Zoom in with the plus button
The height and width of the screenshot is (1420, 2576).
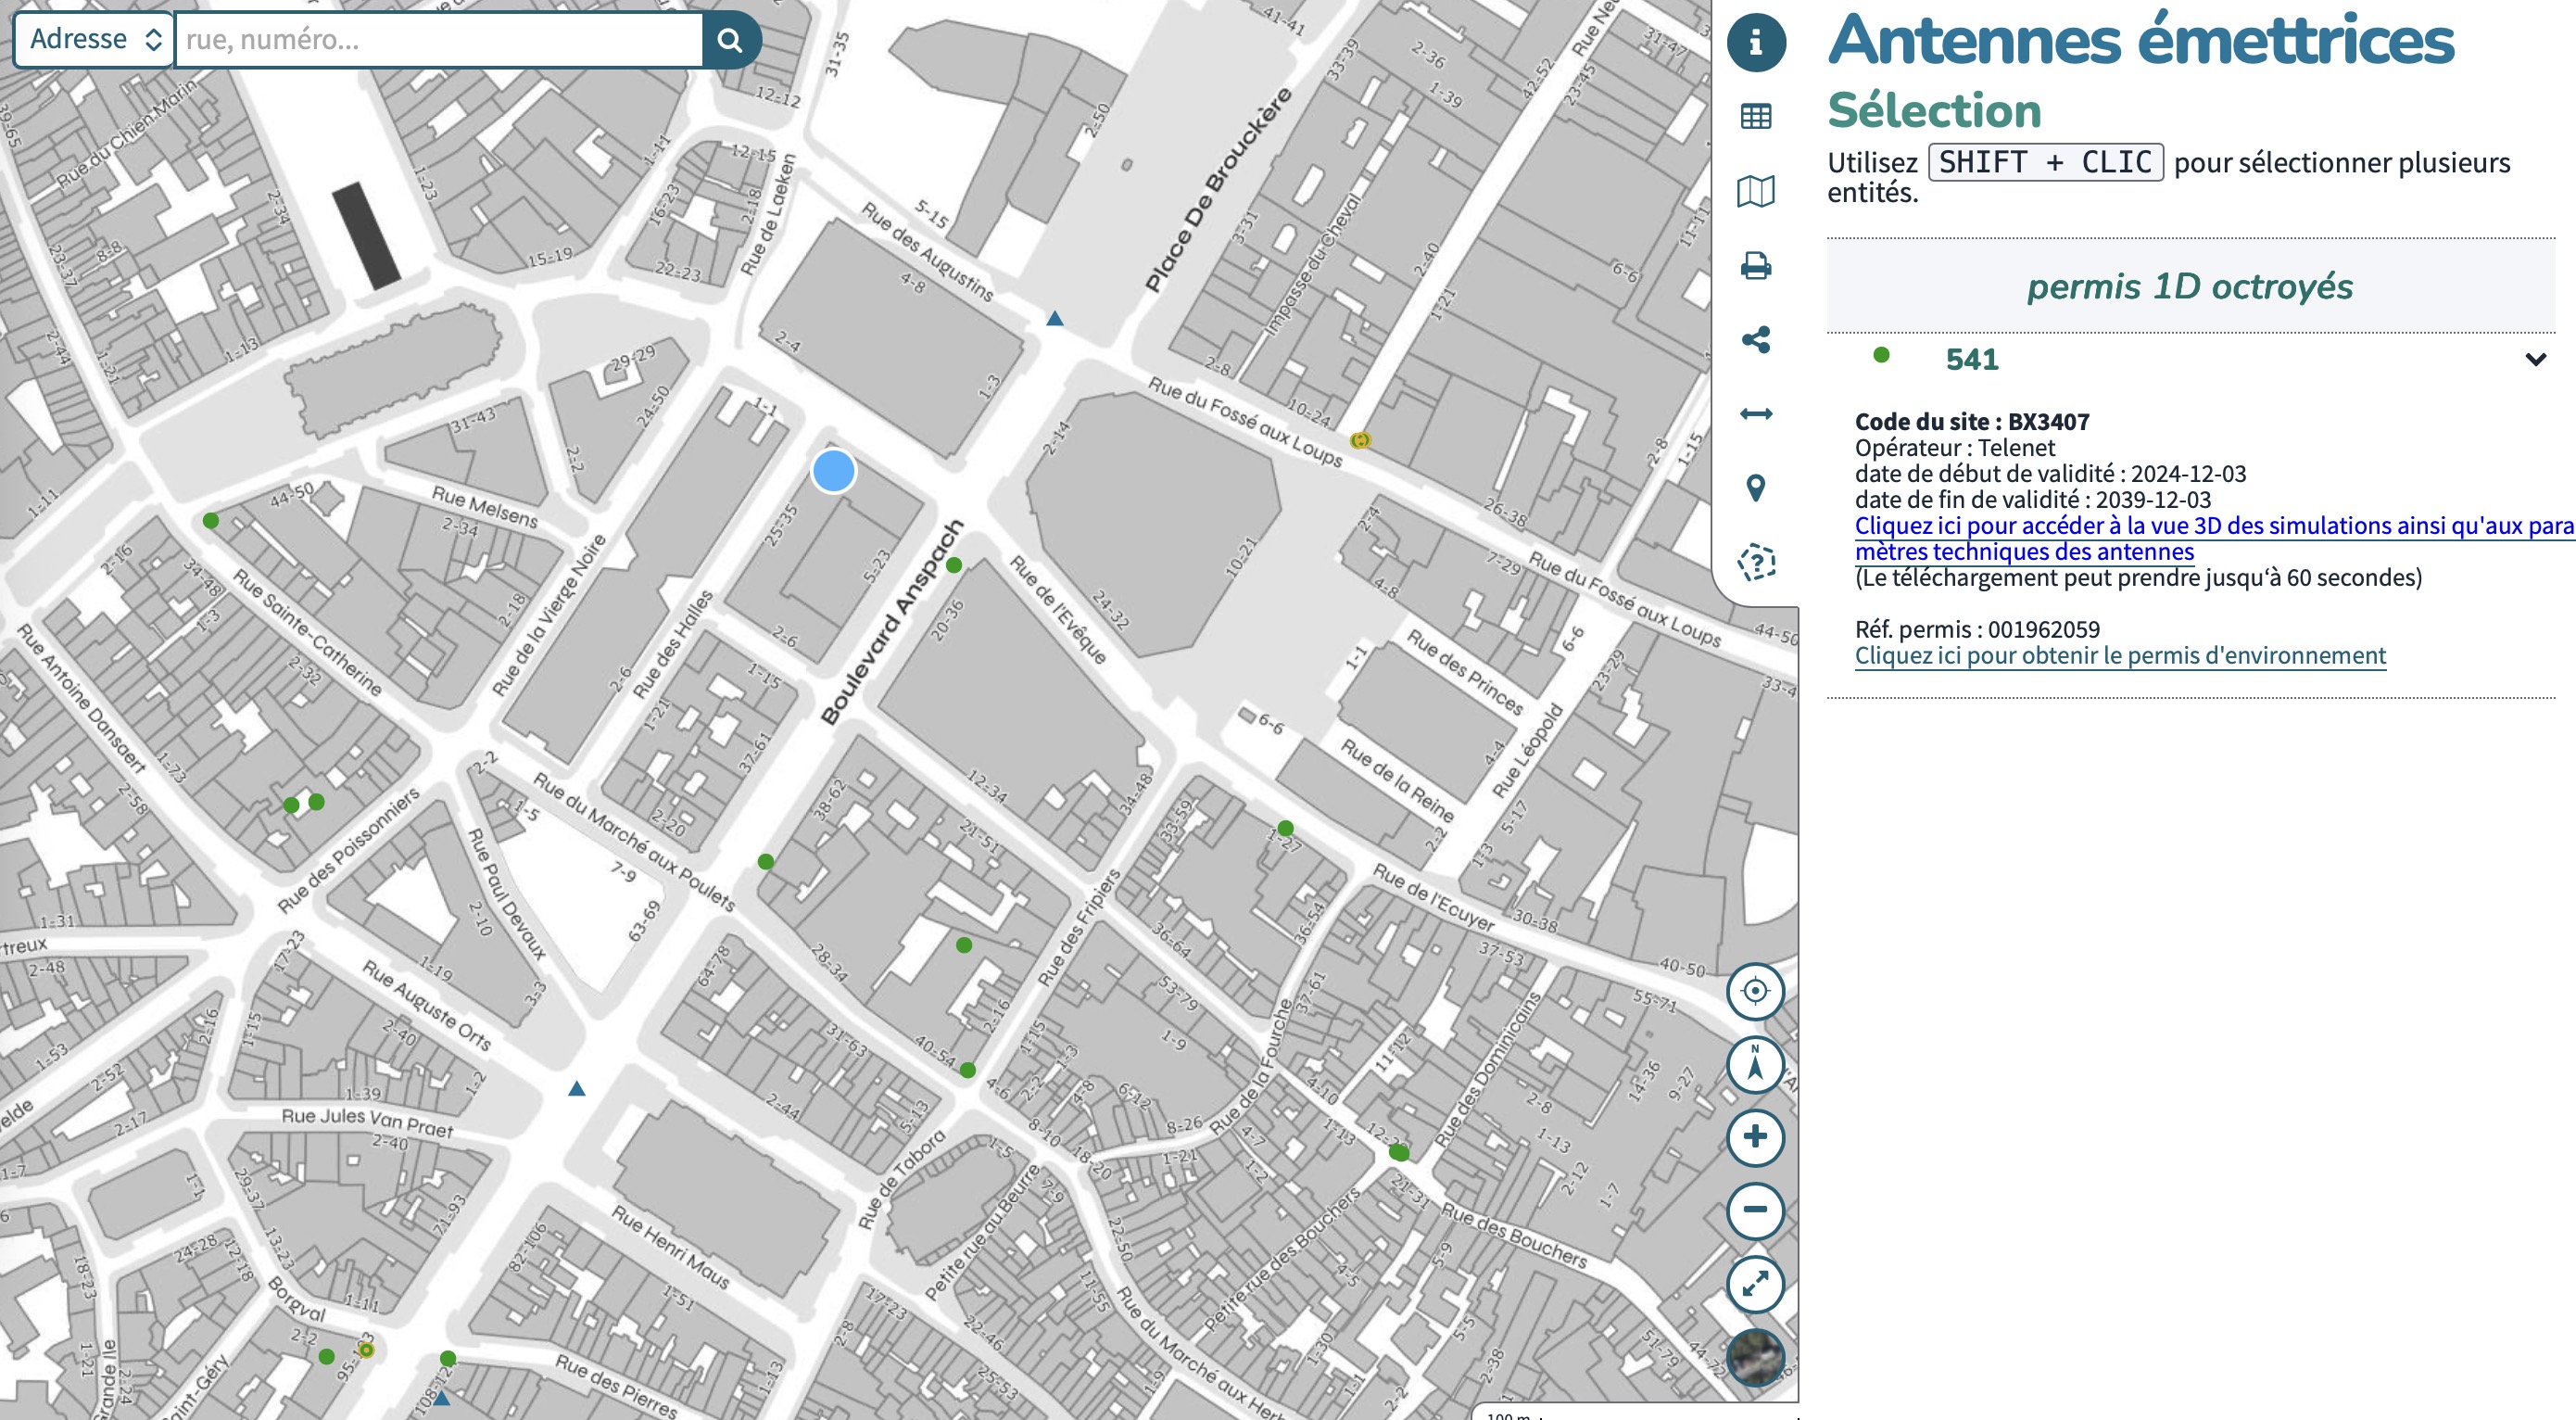tap(1754, 1137)
